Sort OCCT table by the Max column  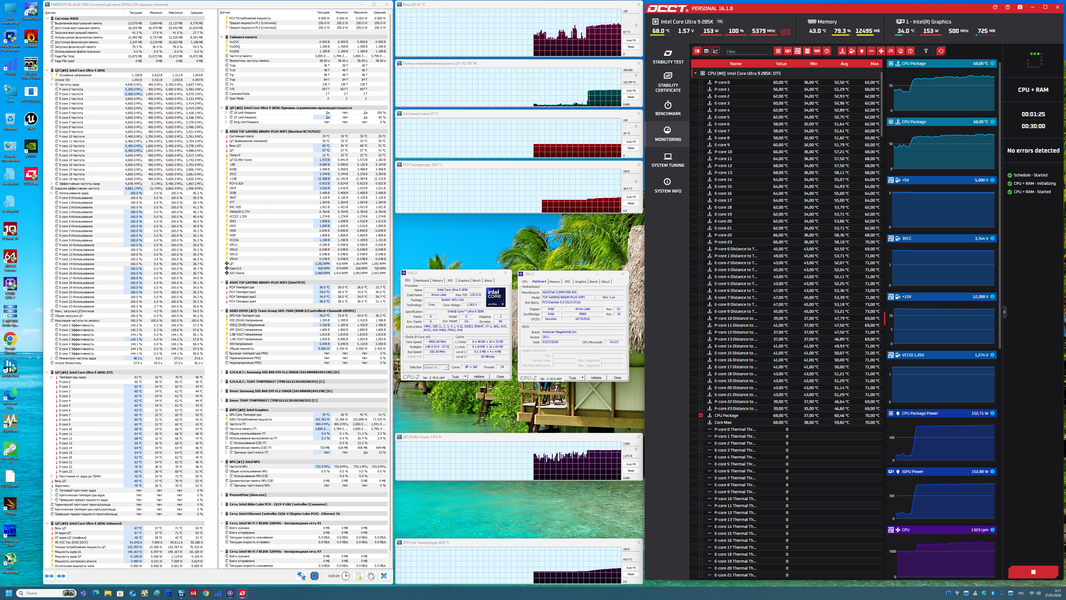(874, 63)
